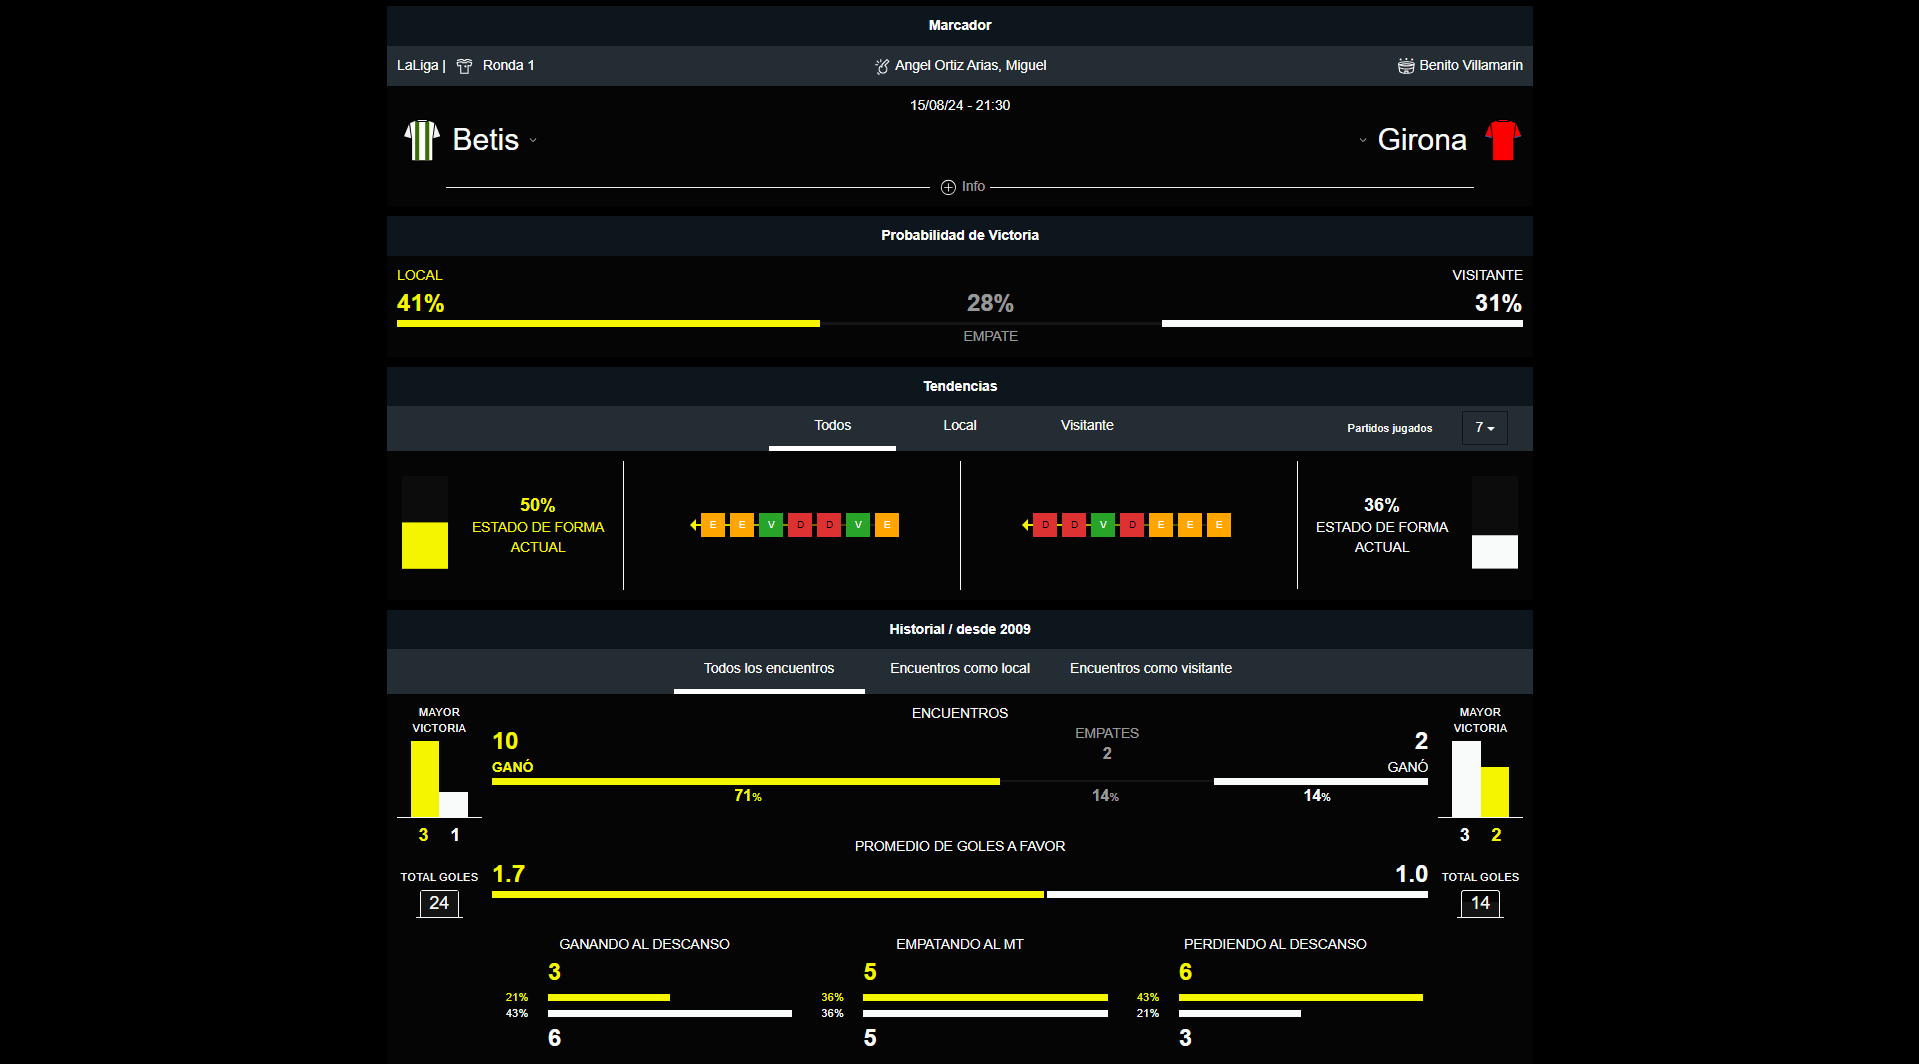Open the Encuentros como visitante tab
Viewport: 1919px width, 1064px height.
pyautogui.click(x=1151, y=670)
